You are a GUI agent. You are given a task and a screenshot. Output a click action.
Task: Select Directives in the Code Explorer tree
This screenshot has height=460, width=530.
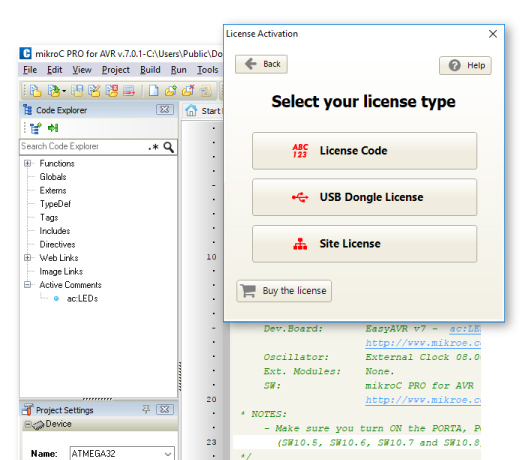point(57,244)
